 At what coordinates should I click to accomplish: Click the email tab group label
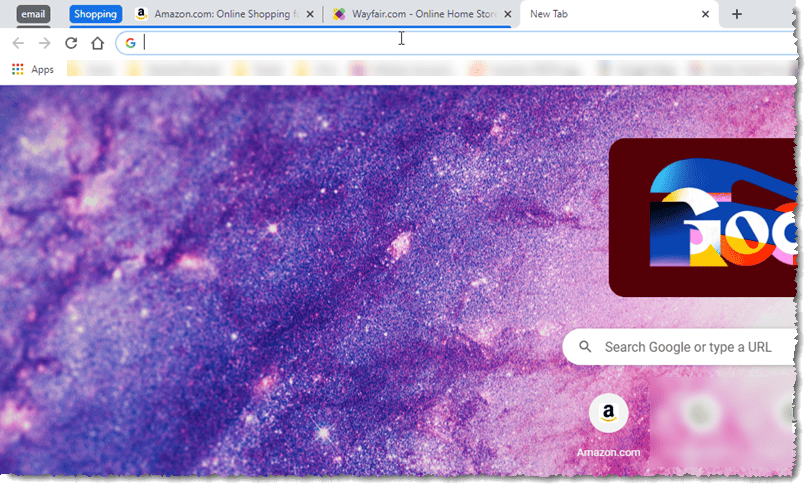tap(34, 14)
